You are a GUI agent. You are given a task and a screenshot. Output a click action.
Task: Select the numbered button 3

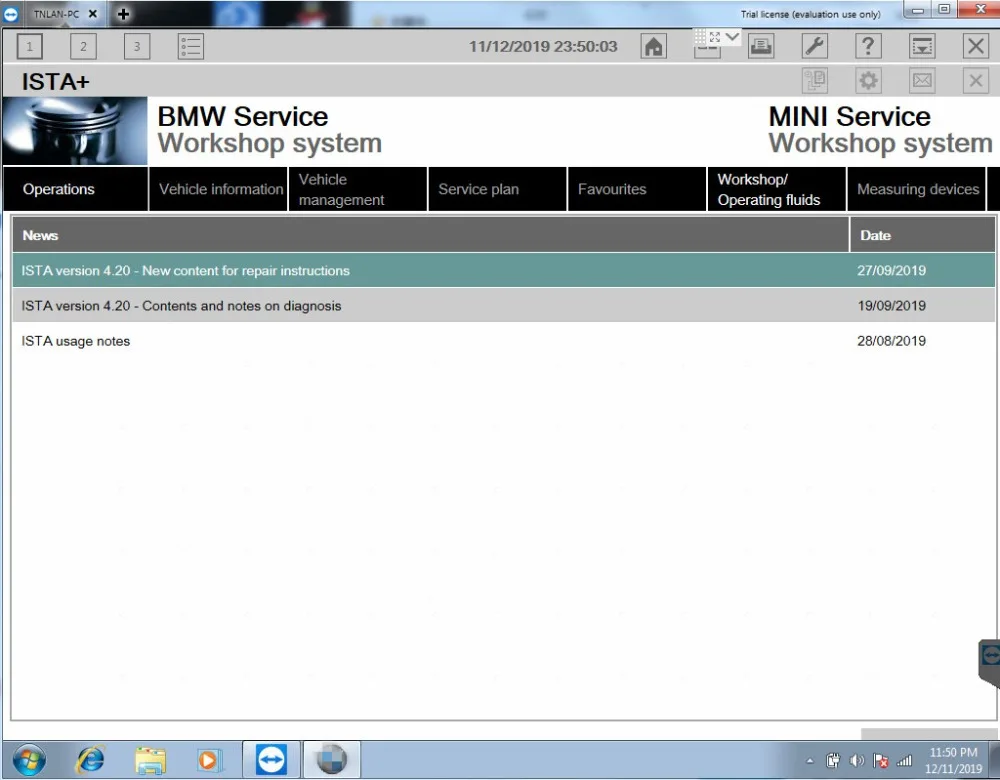point(136,47)
